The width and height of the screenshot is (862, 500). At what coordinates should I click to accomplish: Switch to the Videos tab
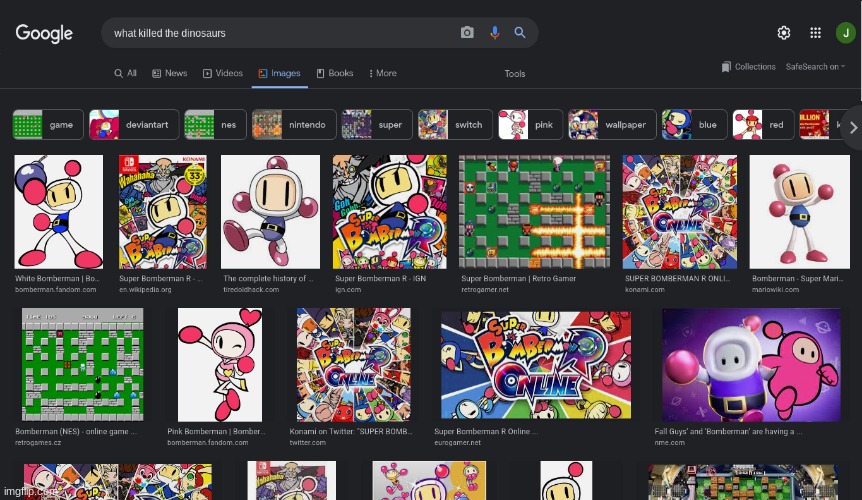click(223, 73)
